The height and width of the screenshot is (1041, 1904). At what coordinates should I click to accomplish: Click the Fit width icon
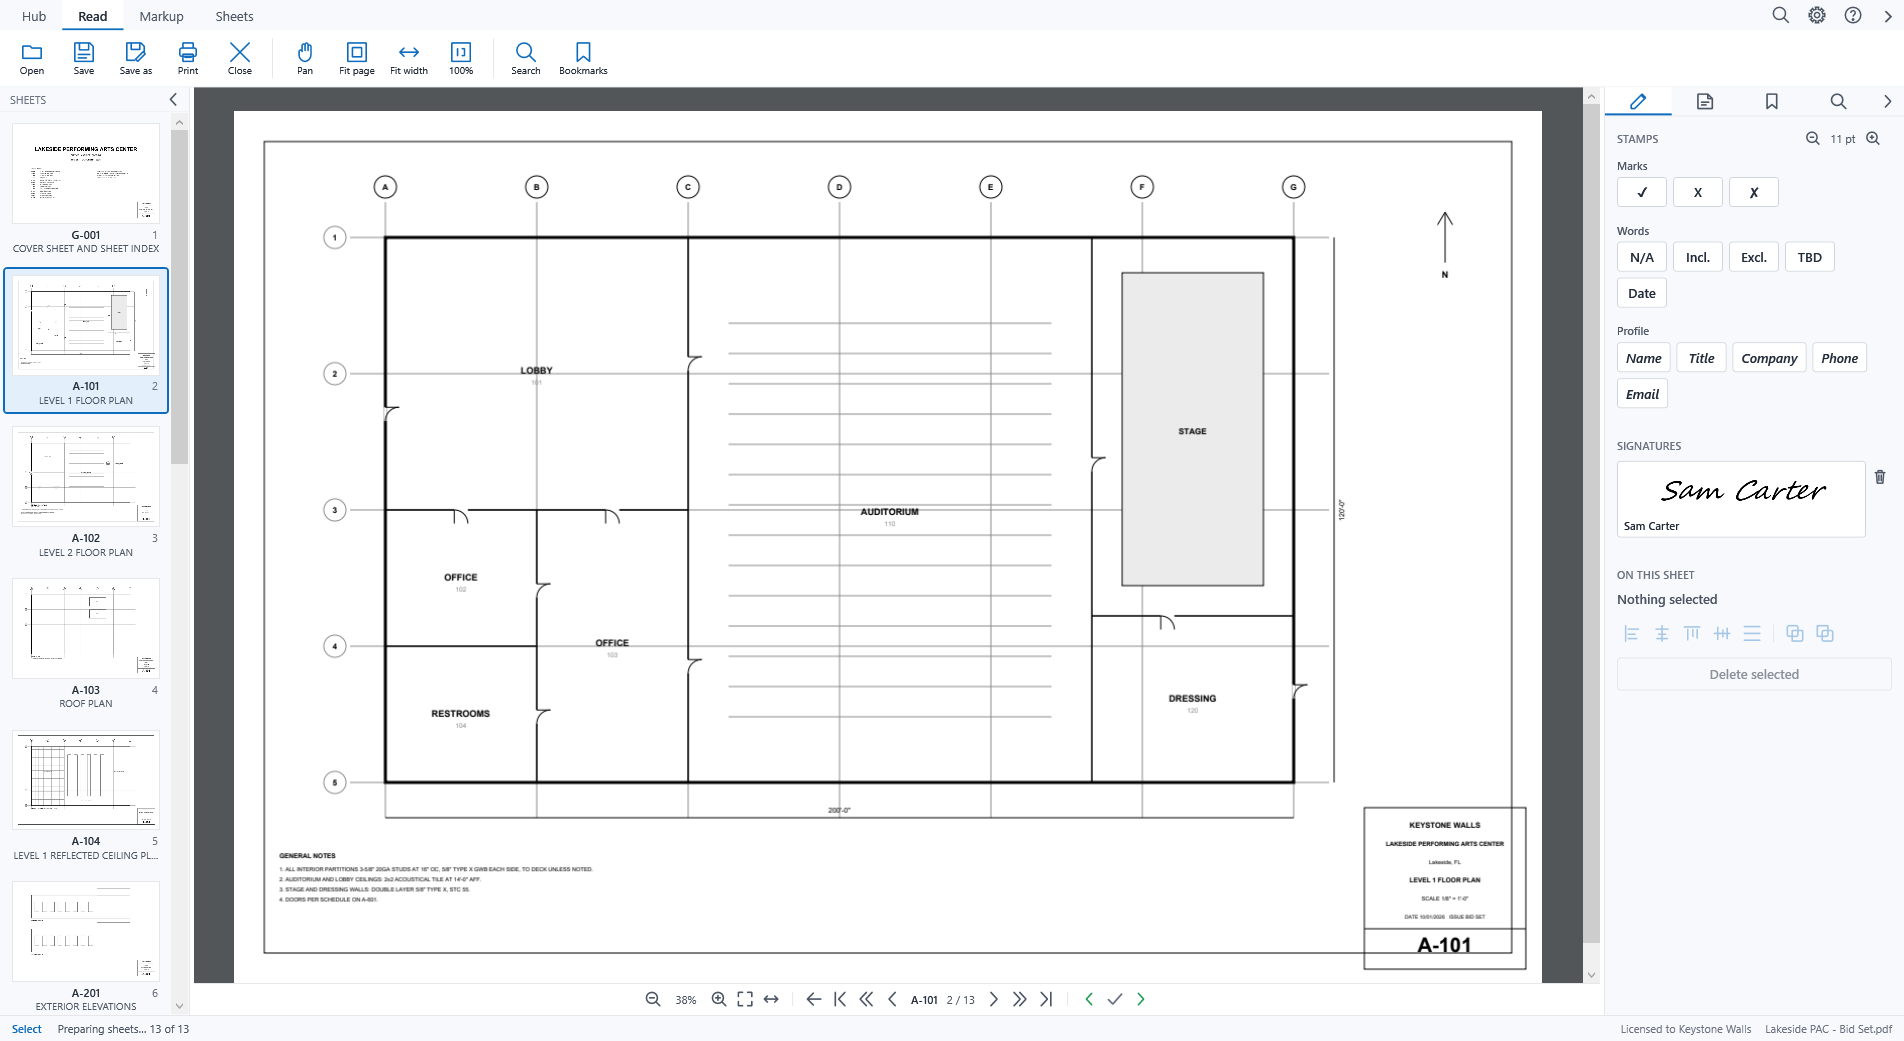tap(409, 58)
